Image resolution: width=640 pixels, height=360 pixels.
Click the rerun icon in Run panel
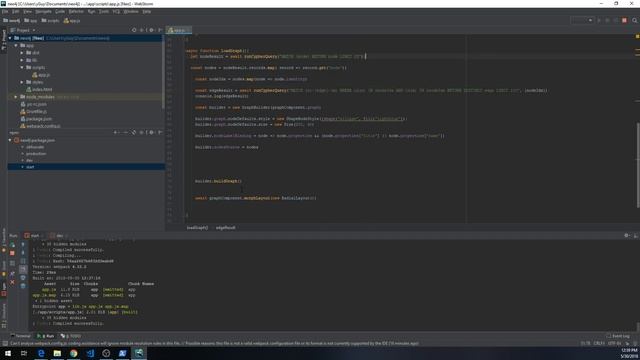pyautogui.click(x=12, y=245)
